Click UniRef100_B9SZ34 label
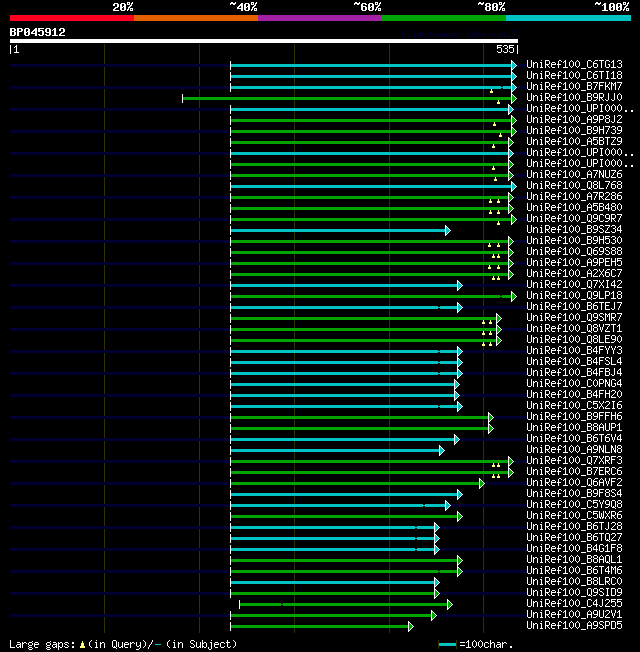 [x=574, y=230]
